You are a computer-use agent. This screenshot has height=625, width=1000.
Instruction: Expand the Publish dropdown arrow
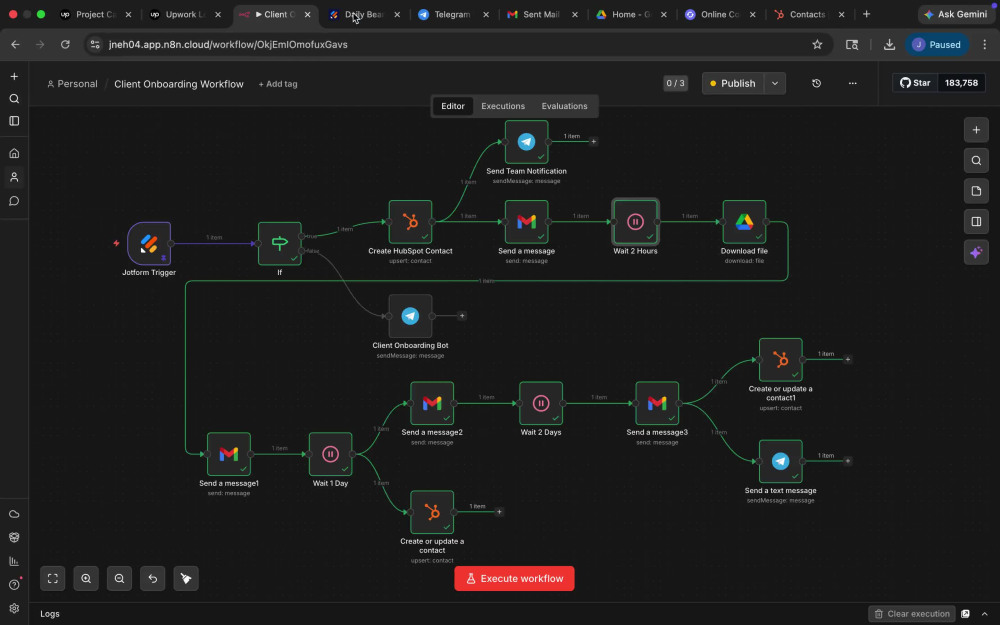pyautogui.click(x=775, y=84)
